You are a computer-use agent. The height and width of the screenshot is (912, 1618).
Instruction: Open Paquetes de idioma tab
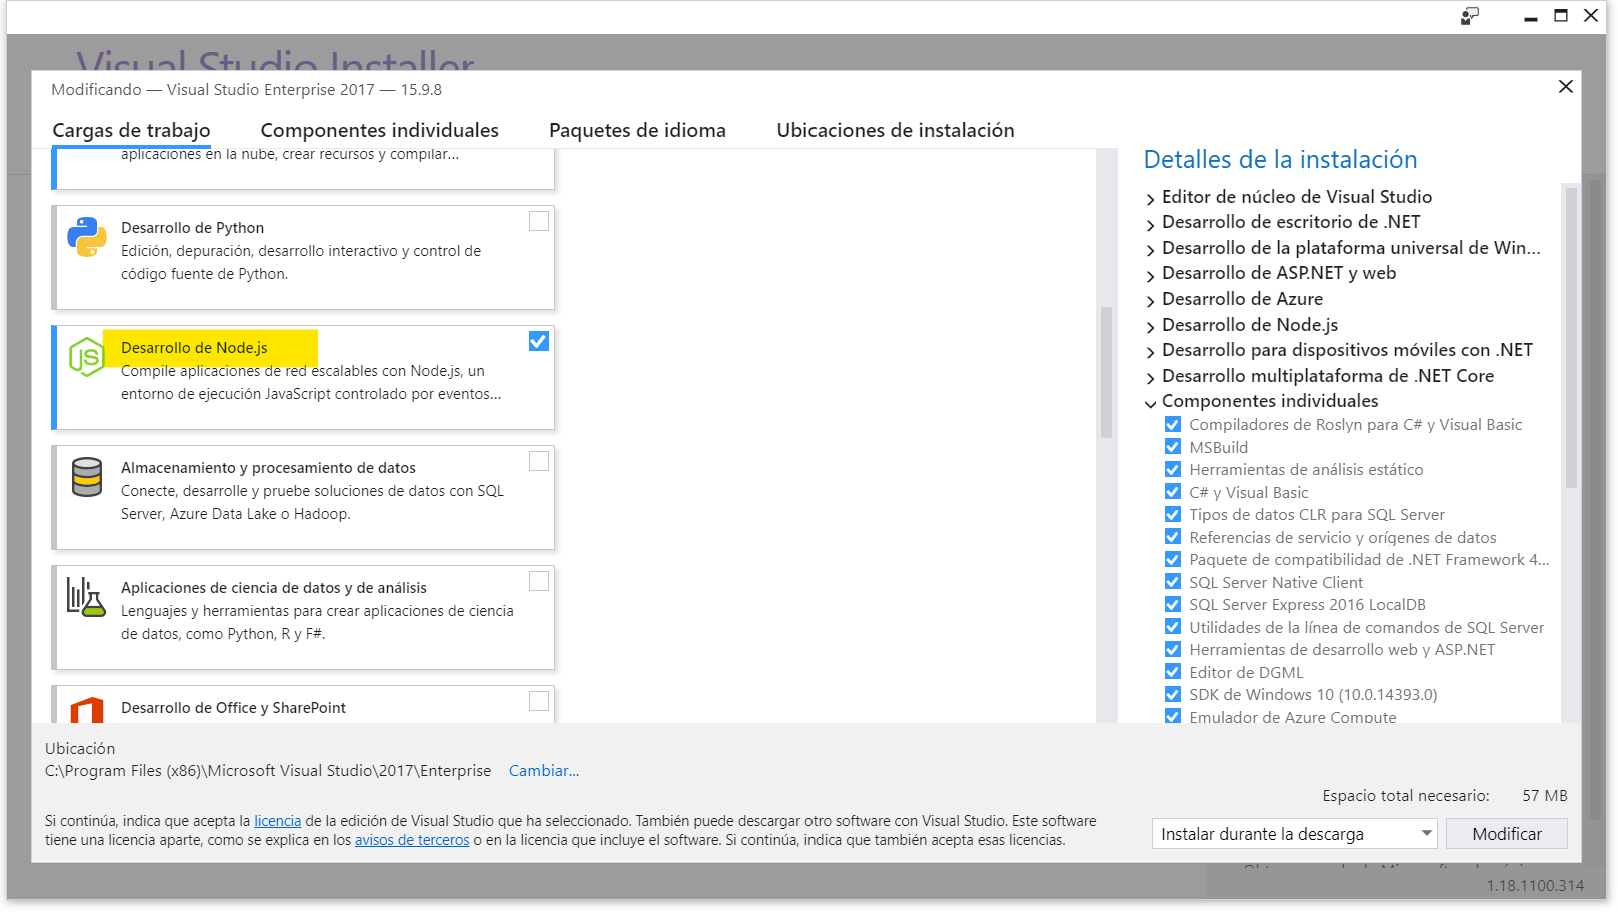(637, 130)
